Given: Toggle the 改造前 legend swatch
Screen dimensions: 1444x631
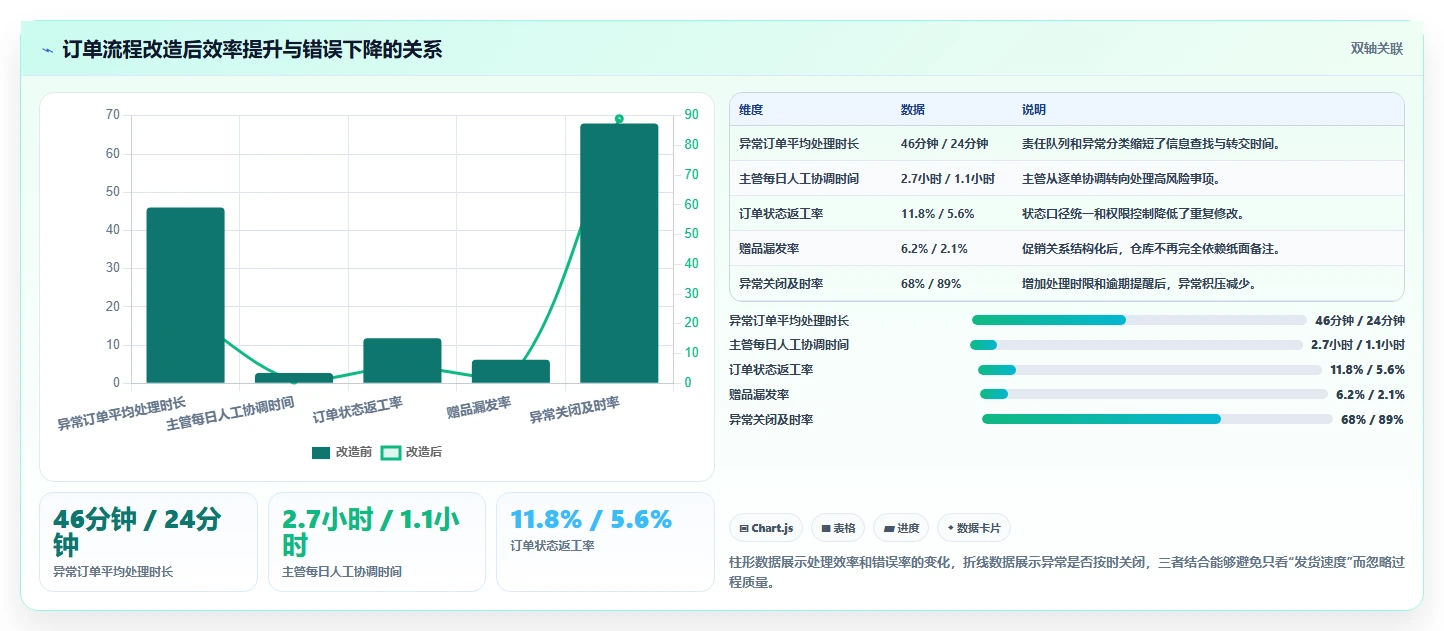Looking at the screenshot, I should 321,452.
